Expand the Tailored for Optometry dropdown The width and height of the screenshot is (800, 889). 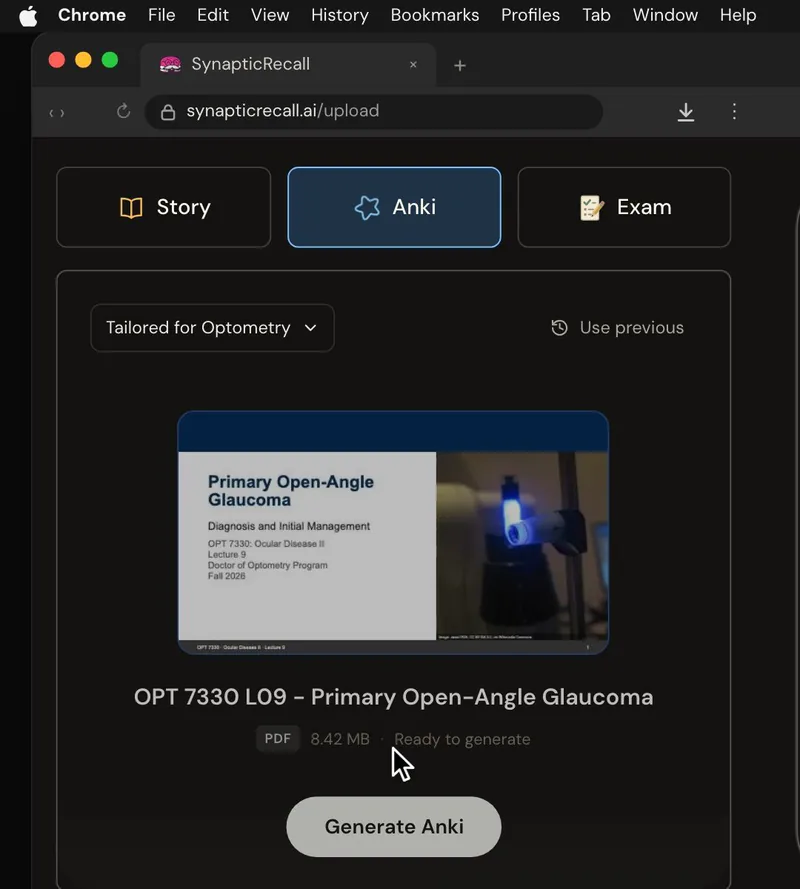212,328
